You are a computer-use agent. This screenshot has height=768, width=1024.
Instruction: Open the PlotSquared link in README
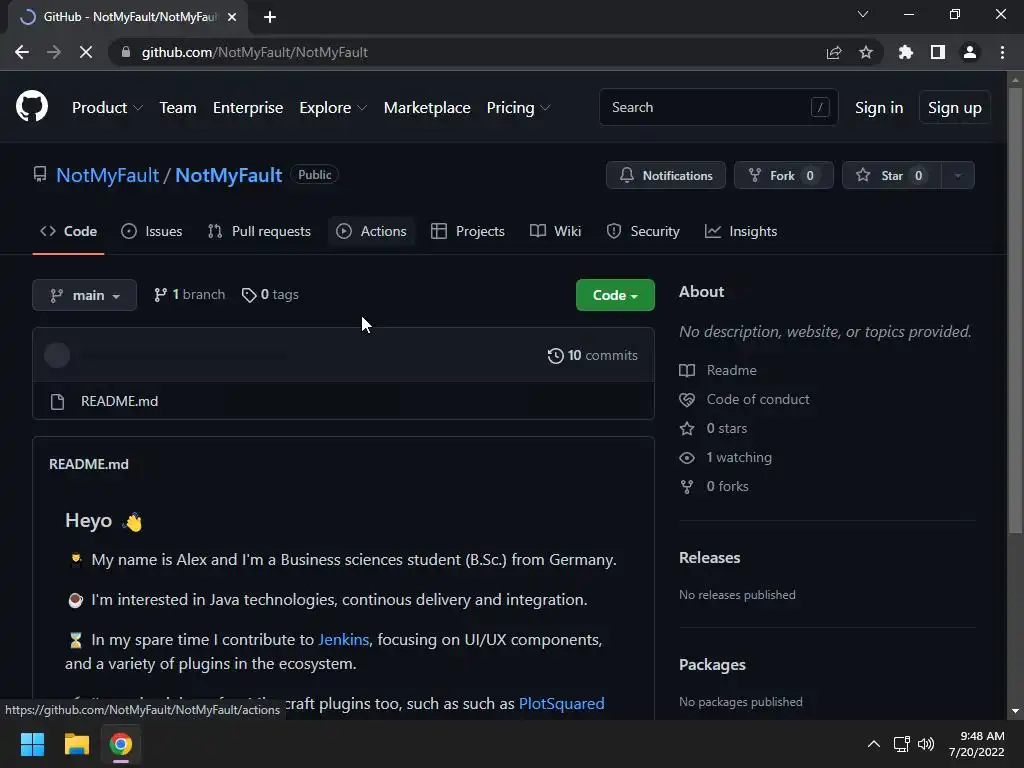click(562, 703)
